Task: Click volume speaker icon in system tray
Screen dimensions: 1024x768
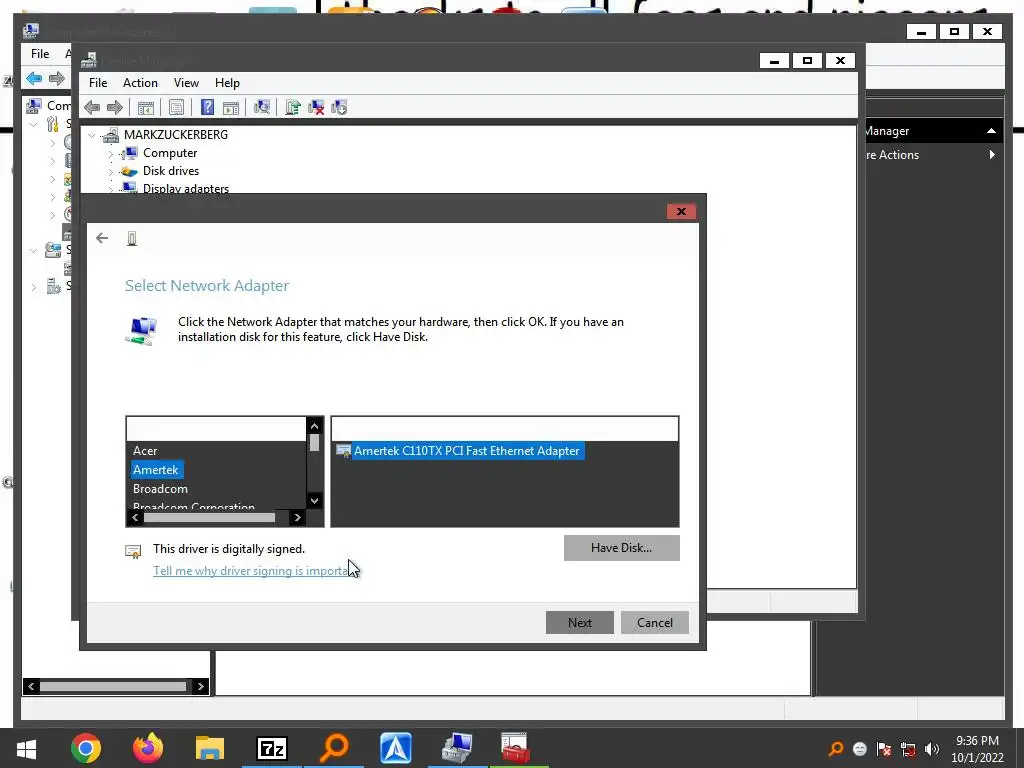Action: point(932,749)
